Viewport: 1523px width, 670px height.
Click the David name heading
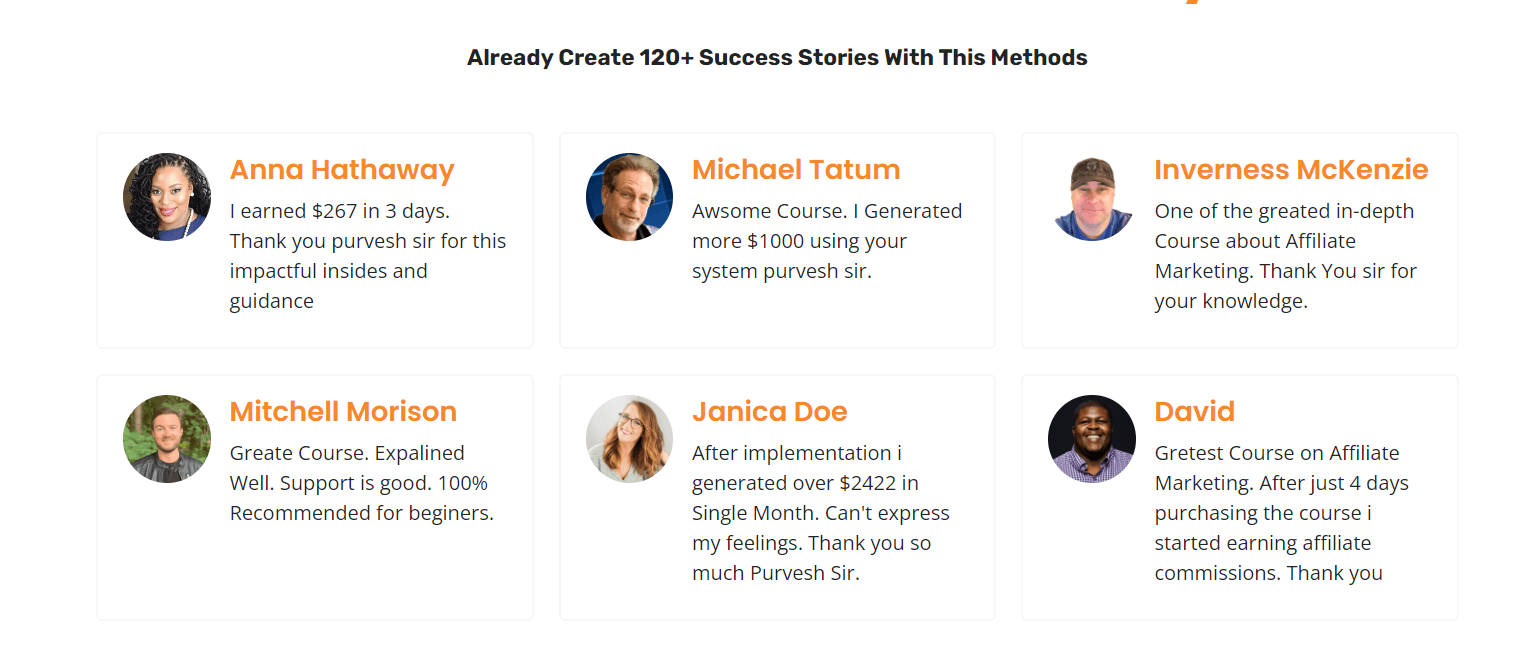1194,412
